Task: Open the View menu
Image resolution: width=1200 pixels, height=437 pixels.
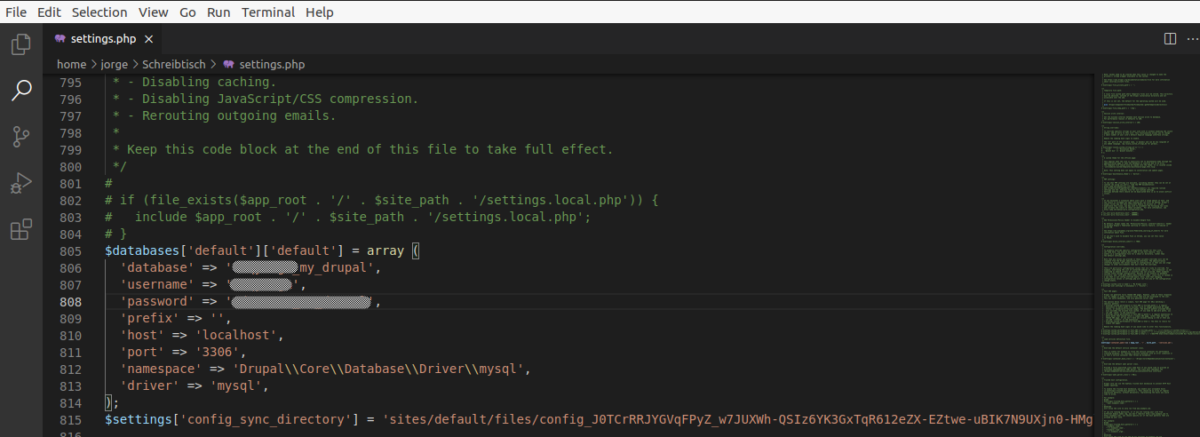Action: pyautogui.click(x=153, y=12)
